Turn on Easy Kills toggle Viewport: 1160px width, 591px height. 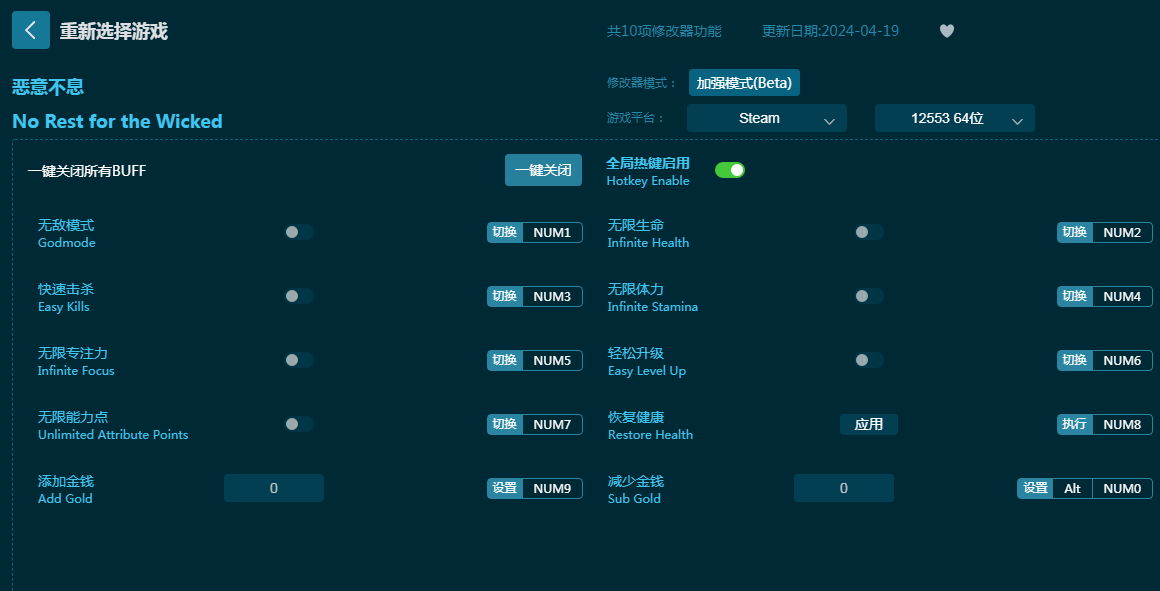pos(299,296)
